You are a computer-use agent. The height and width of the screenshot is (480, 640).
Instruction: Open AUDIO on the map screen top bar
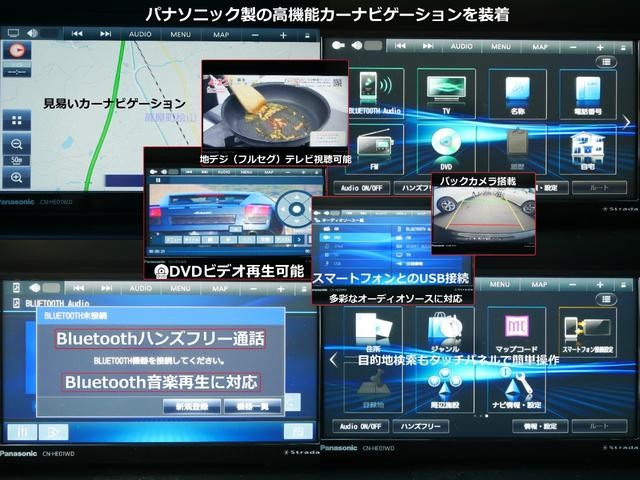(x=140, y=34)
